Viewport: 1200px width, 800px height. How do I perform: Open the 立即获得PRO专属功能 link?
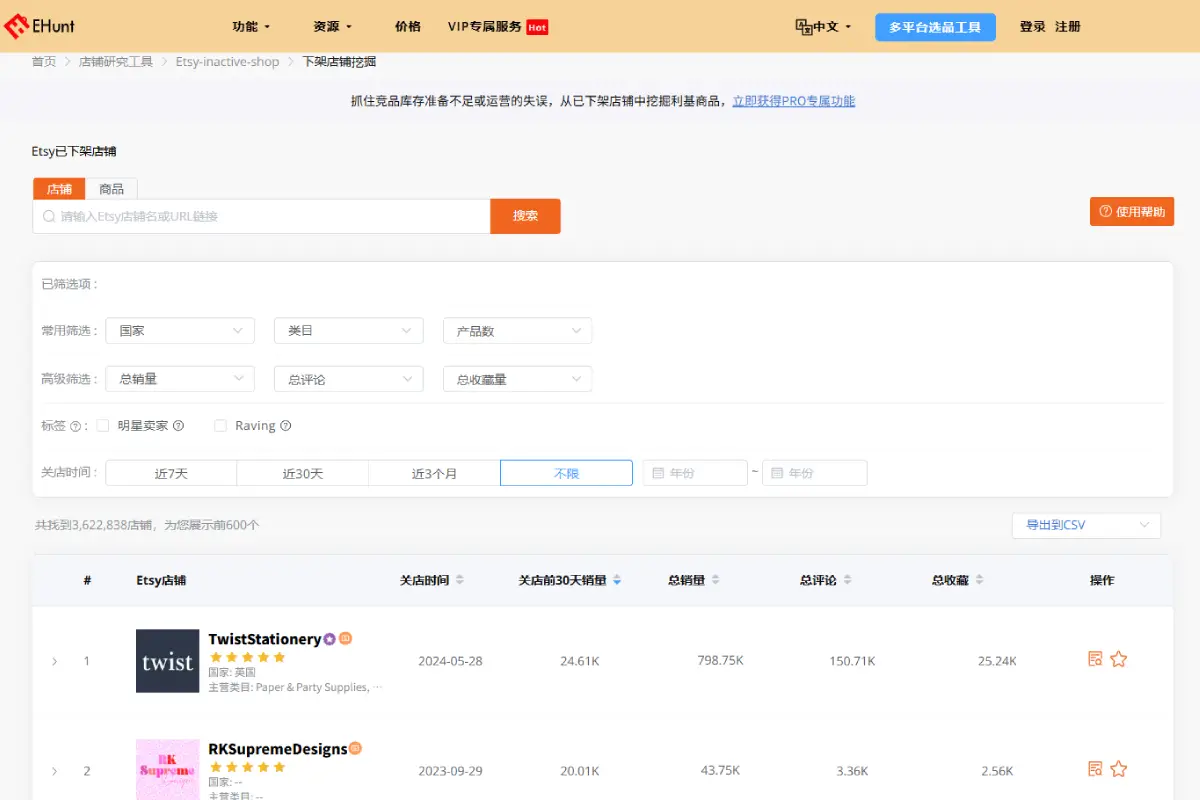pos(793,101)
